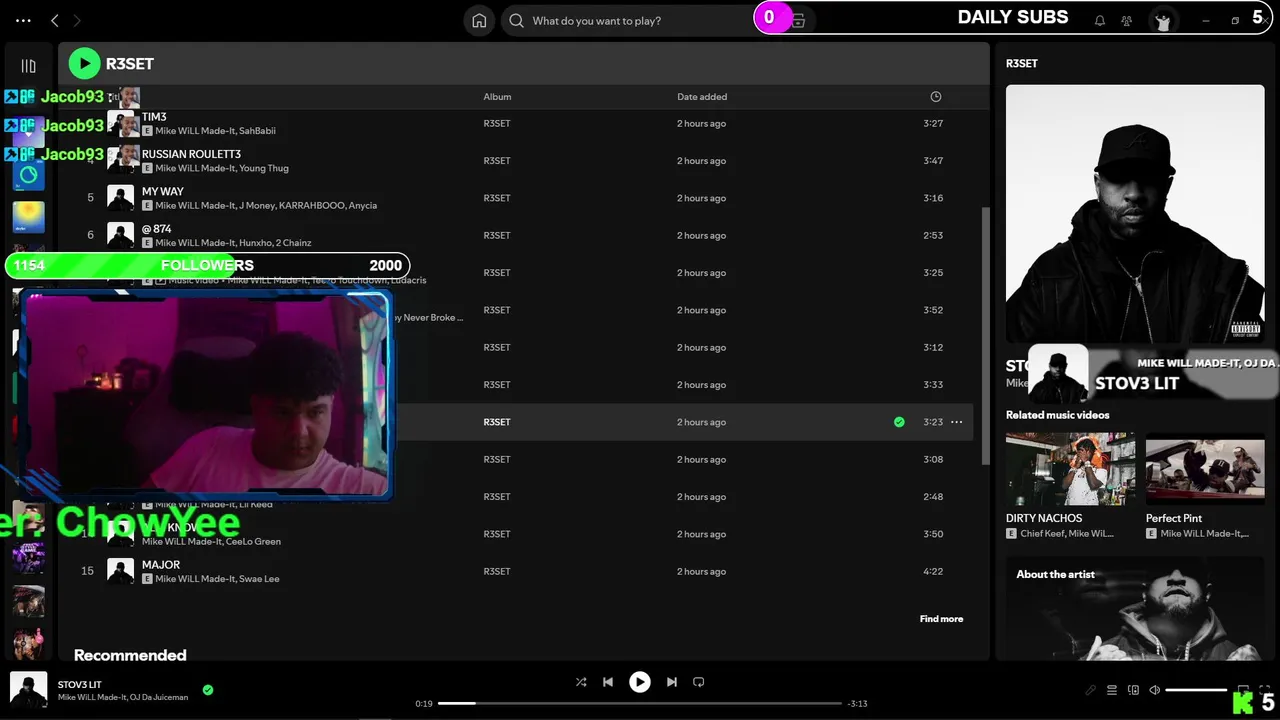Click the track list vertical scrollbar

click(986, 335)
